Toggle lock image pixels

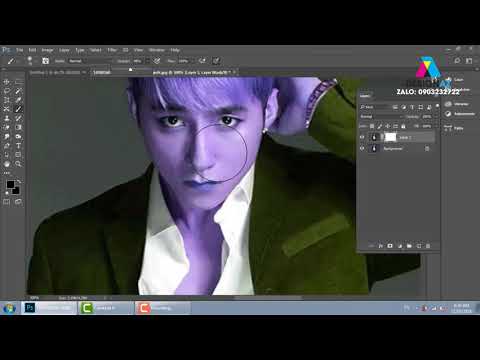[380, 126]
